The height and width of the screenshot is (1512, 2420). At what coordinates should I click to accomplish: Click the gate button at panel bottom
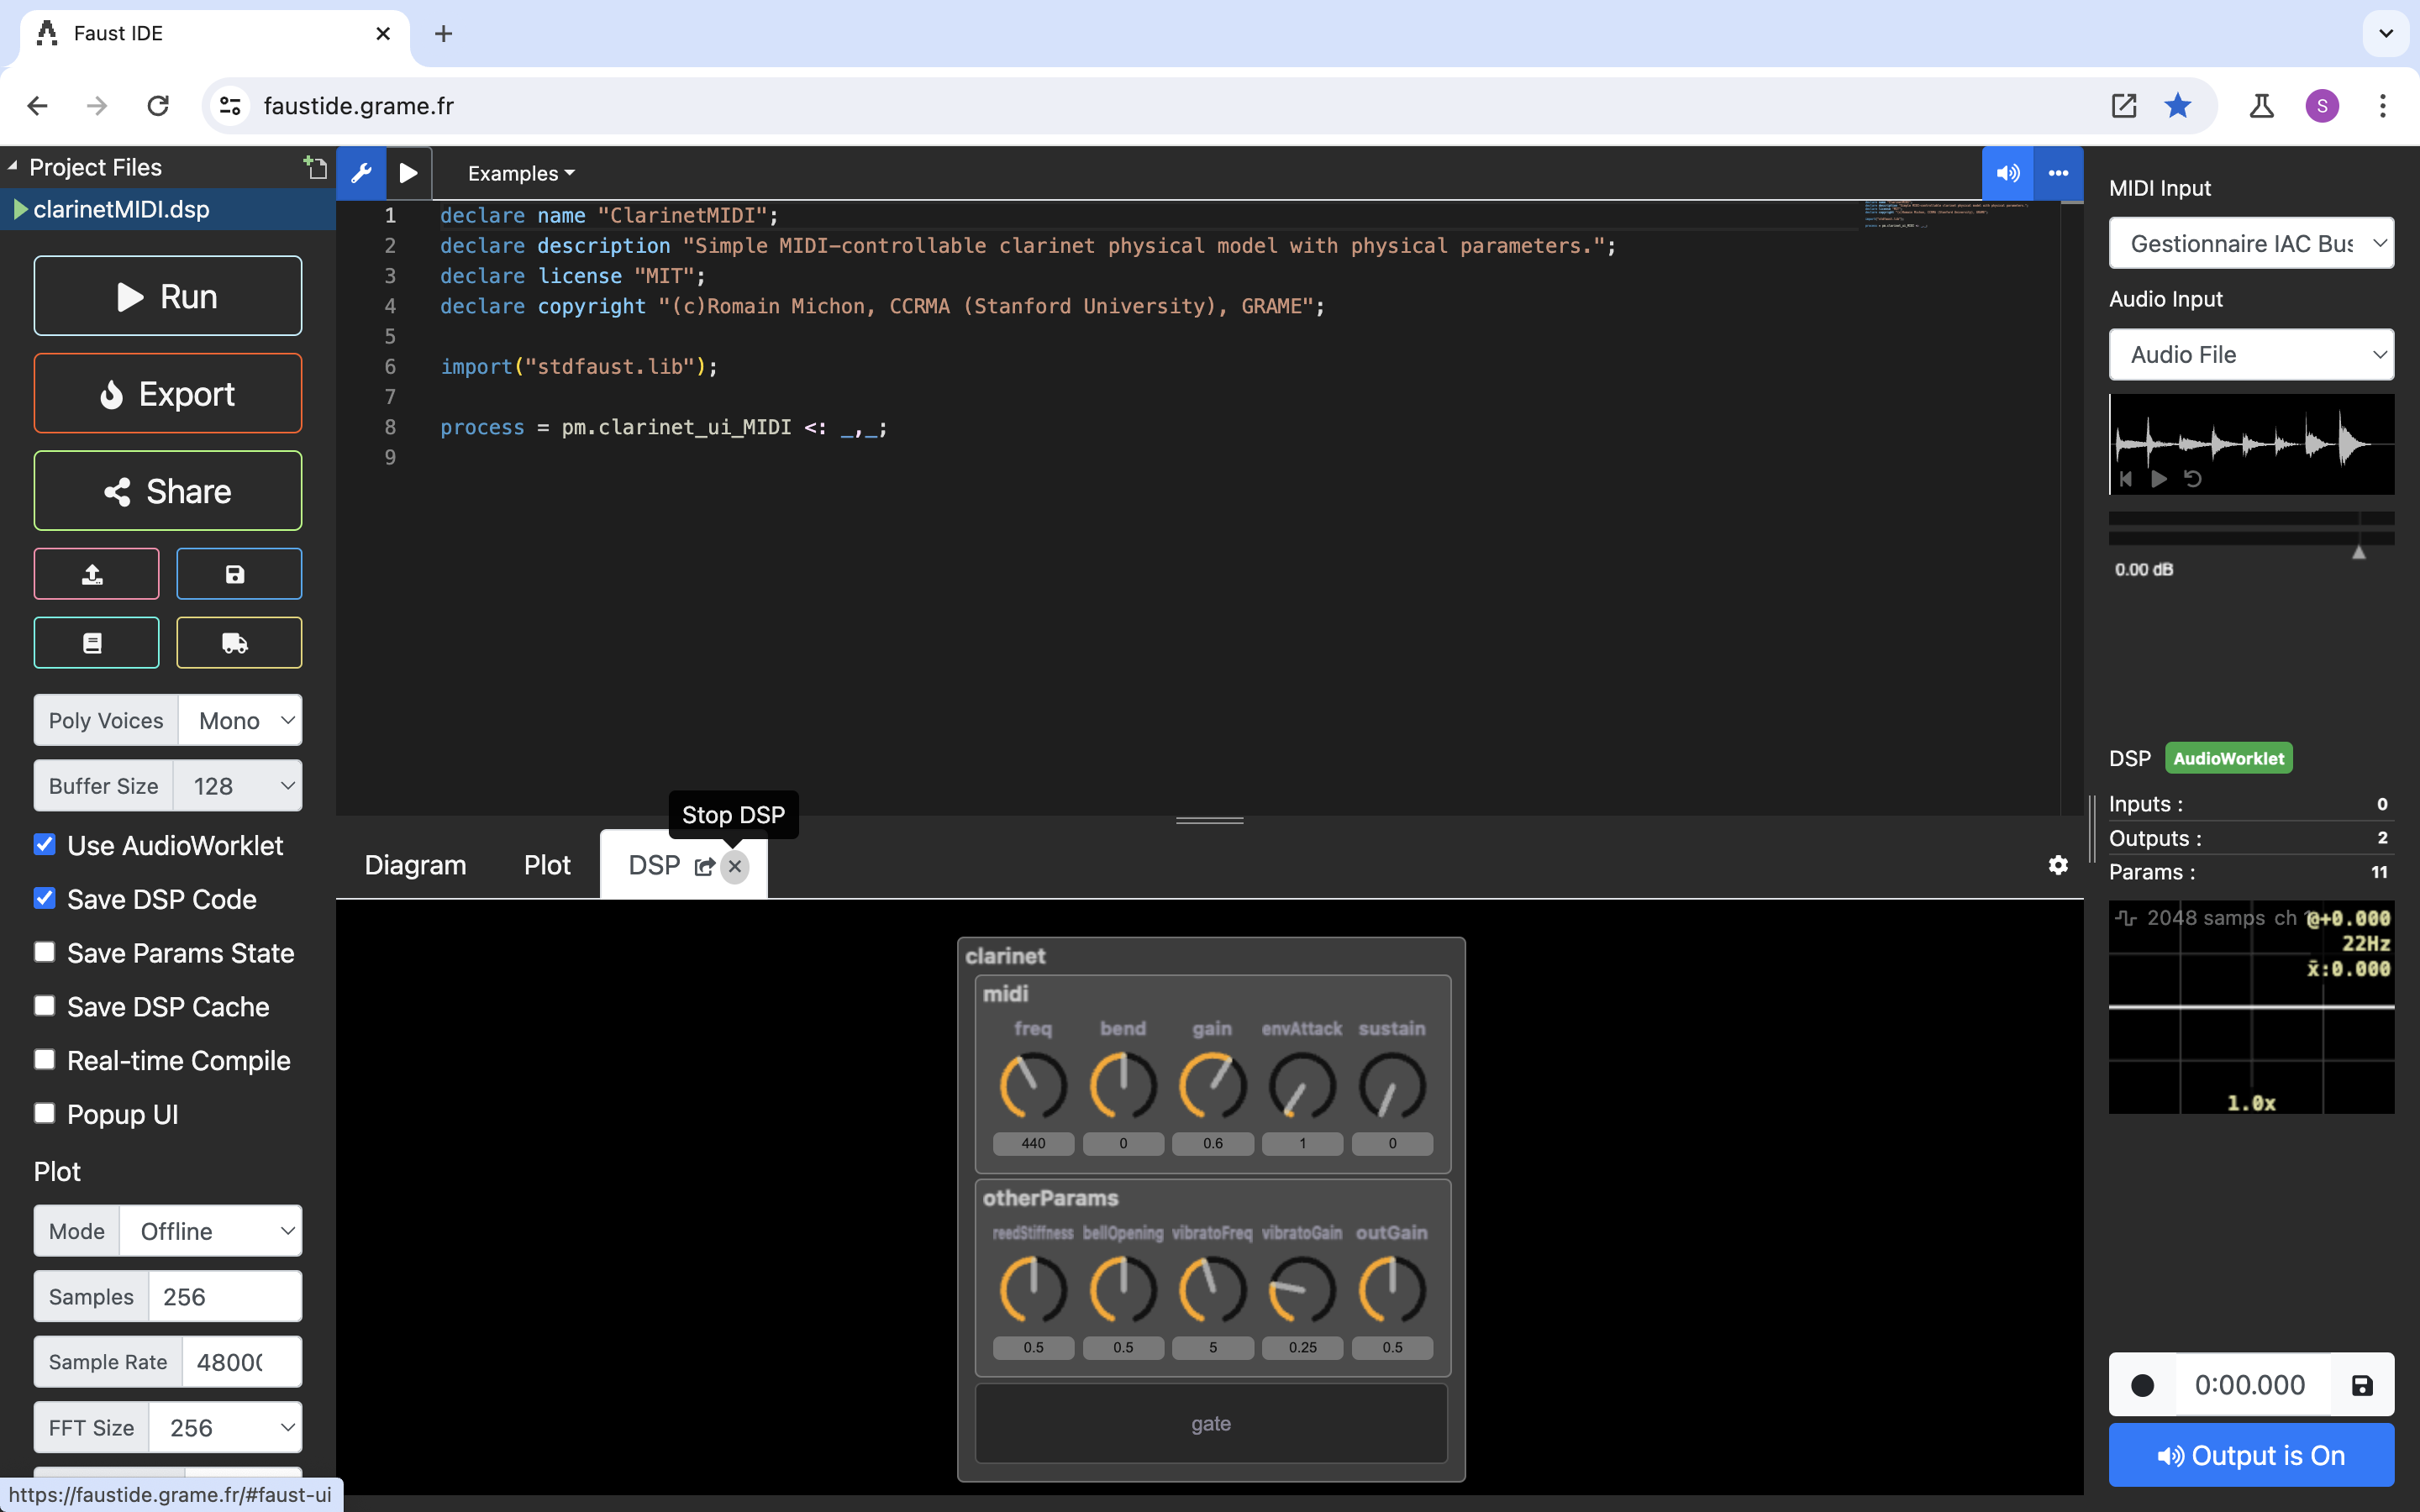click(x=1211, y=1421)
